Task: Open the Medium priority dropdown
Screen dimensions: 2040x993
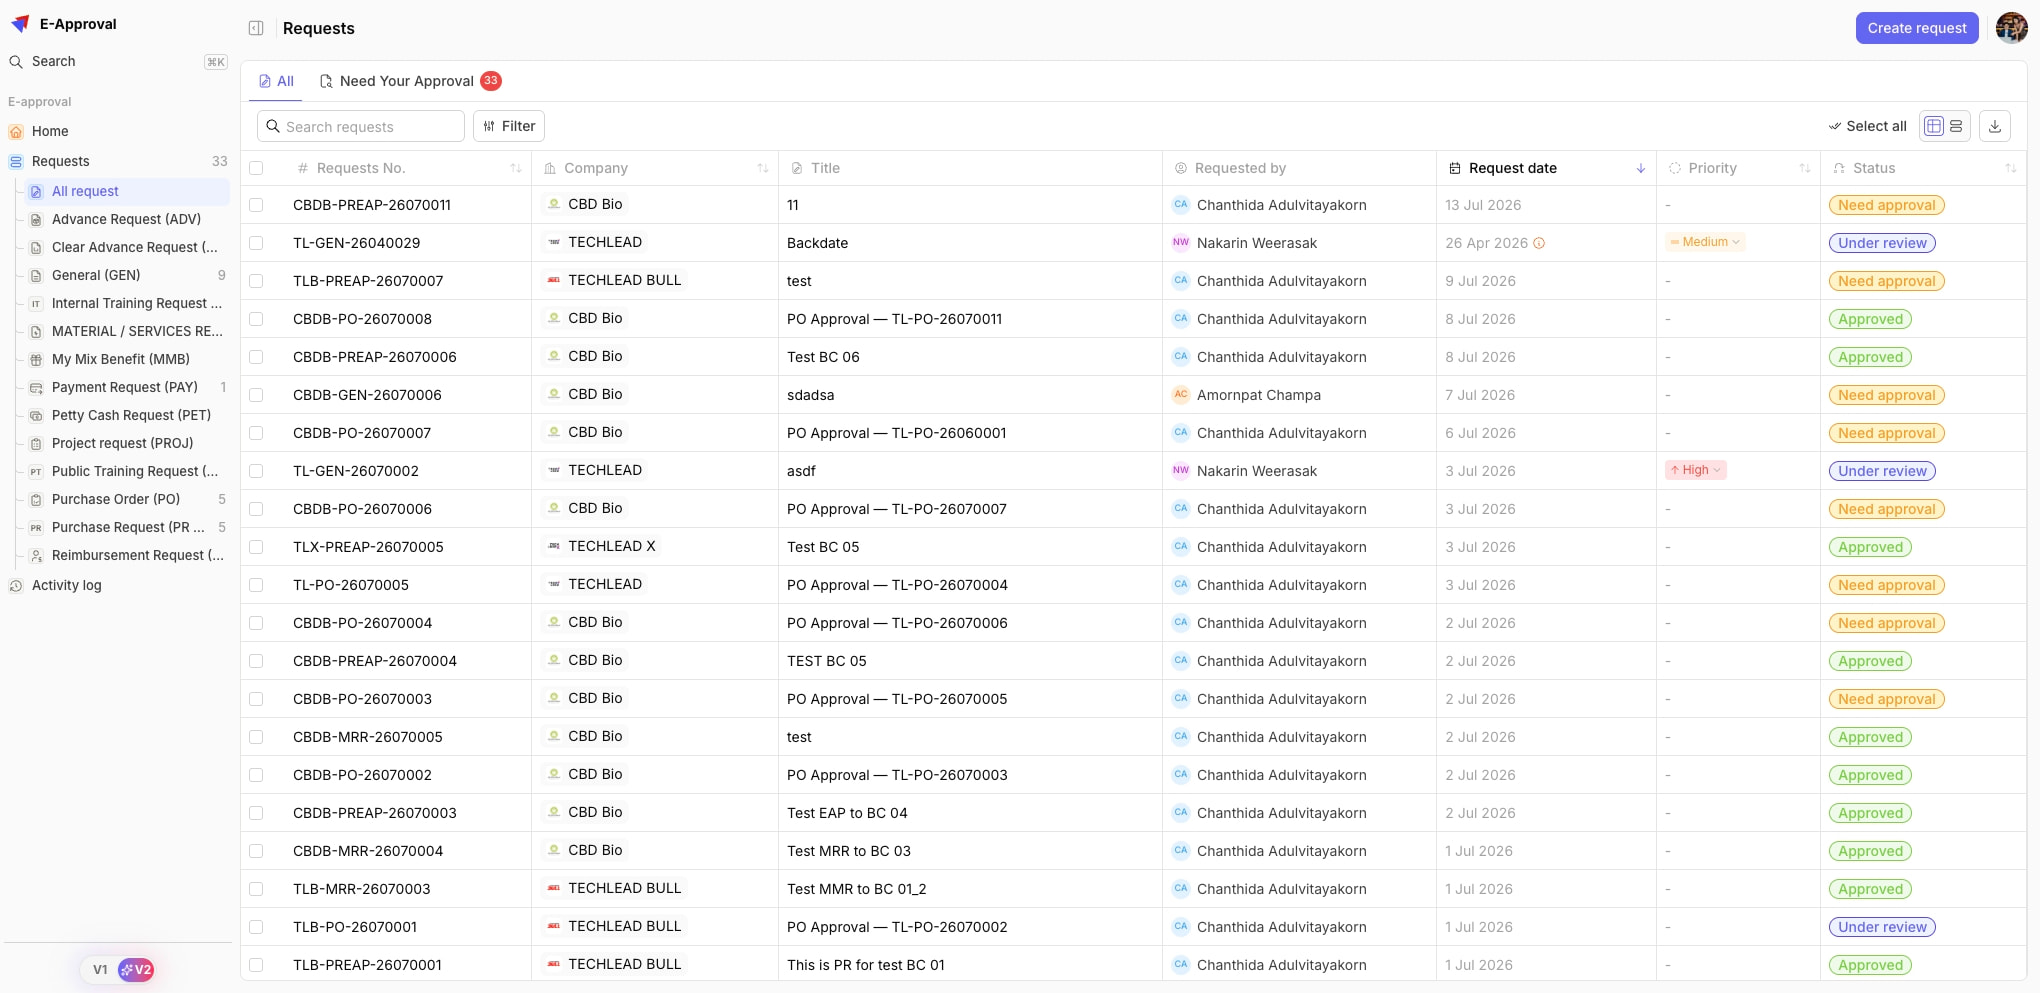Action: click(1705, 242)
